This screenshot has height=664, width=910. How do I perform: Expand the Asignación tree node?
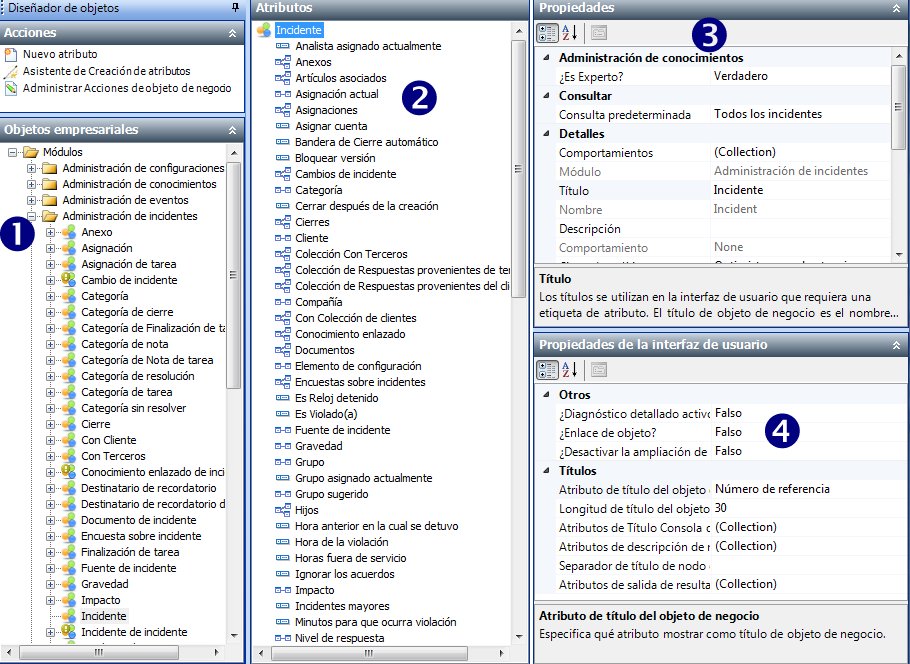(x=50, y=248)
